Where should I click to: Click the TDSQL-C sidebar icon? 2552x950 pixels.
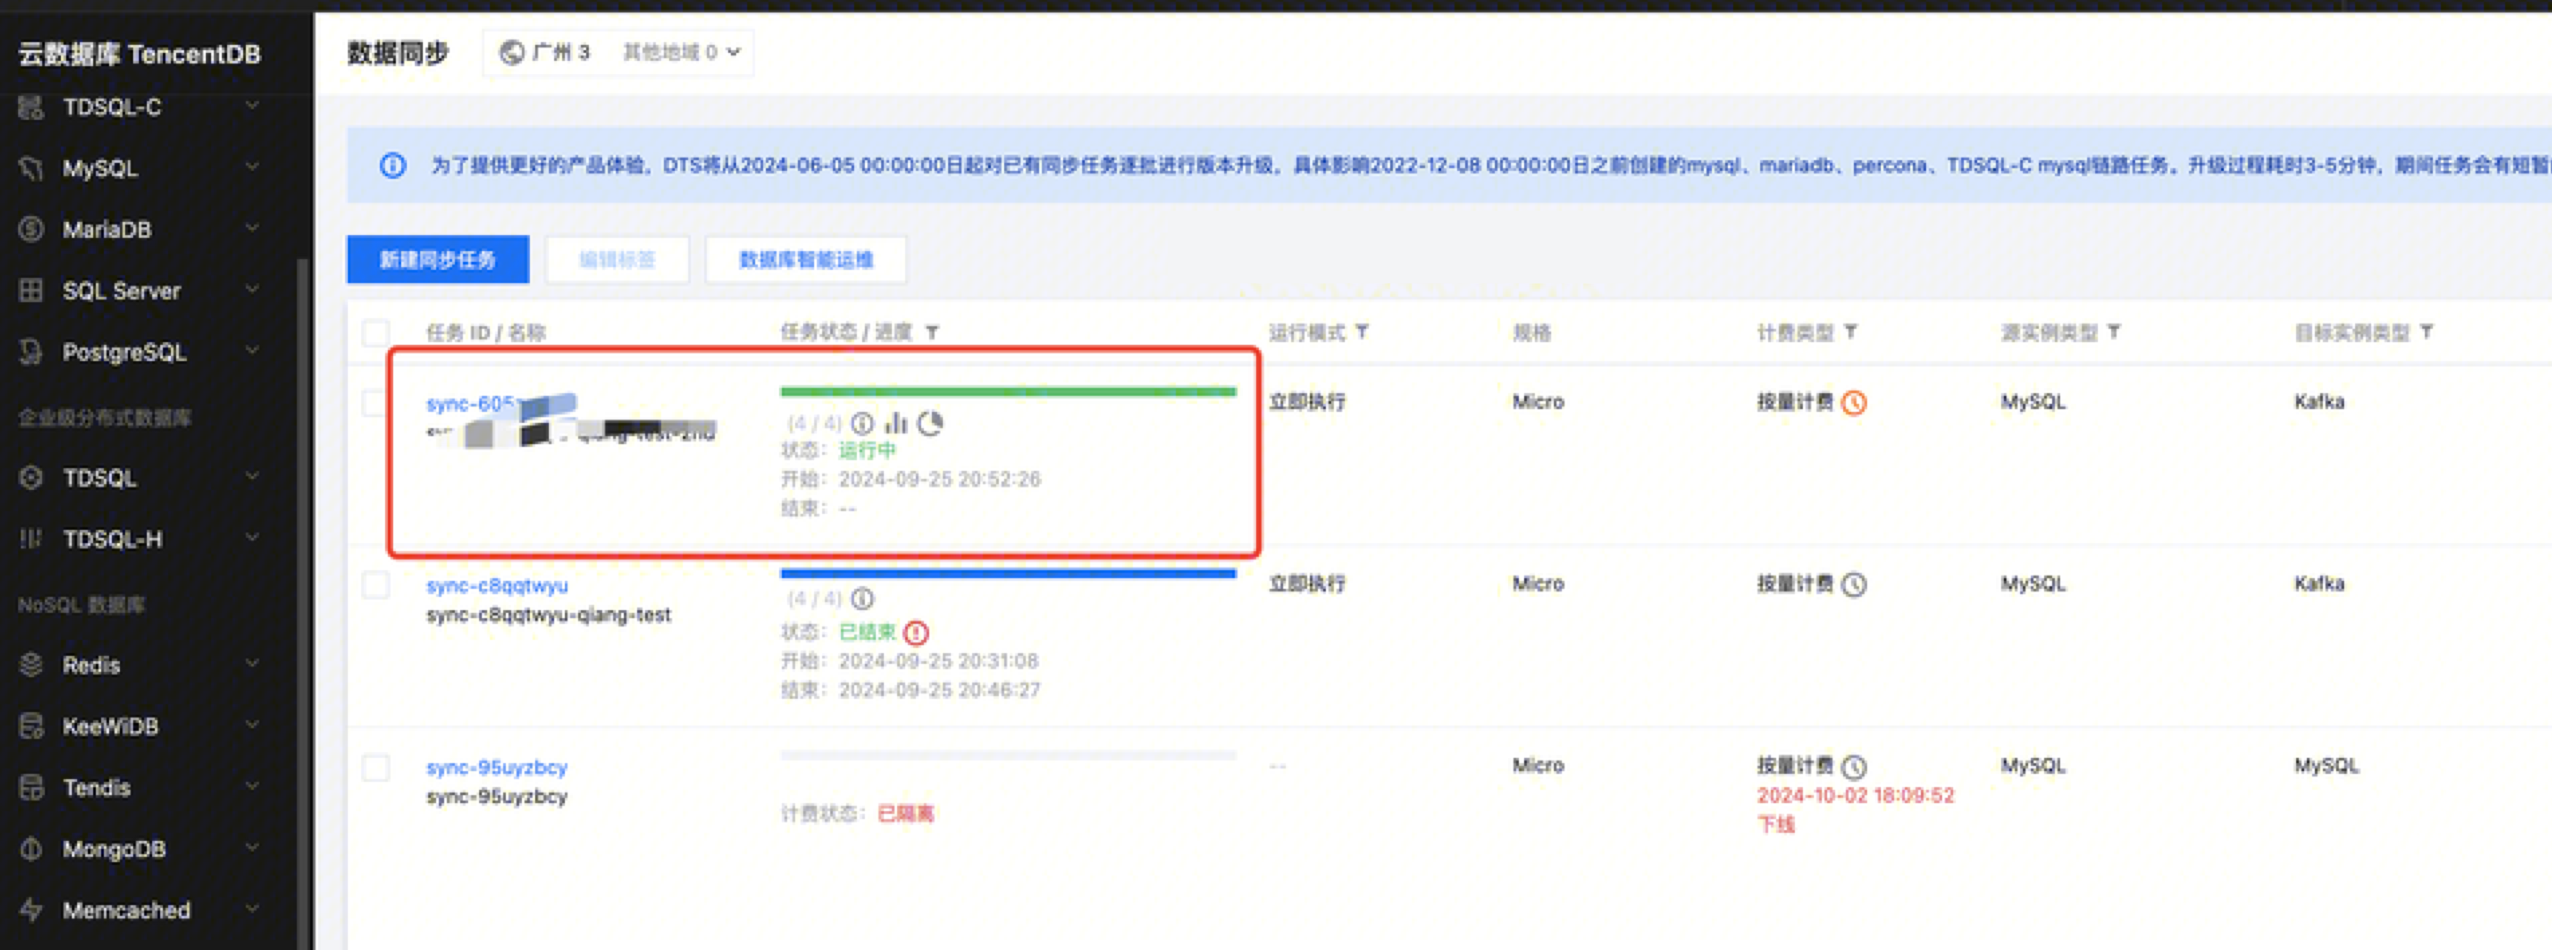pos(31,107)
